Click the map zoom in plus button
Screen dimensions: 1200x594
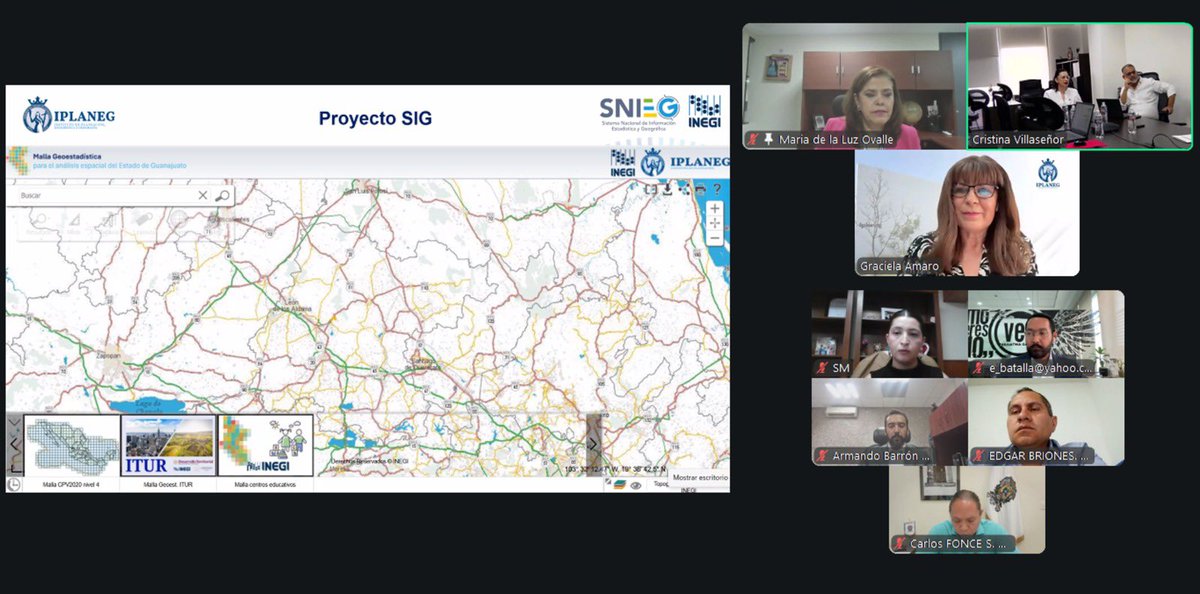coord(715,208)
